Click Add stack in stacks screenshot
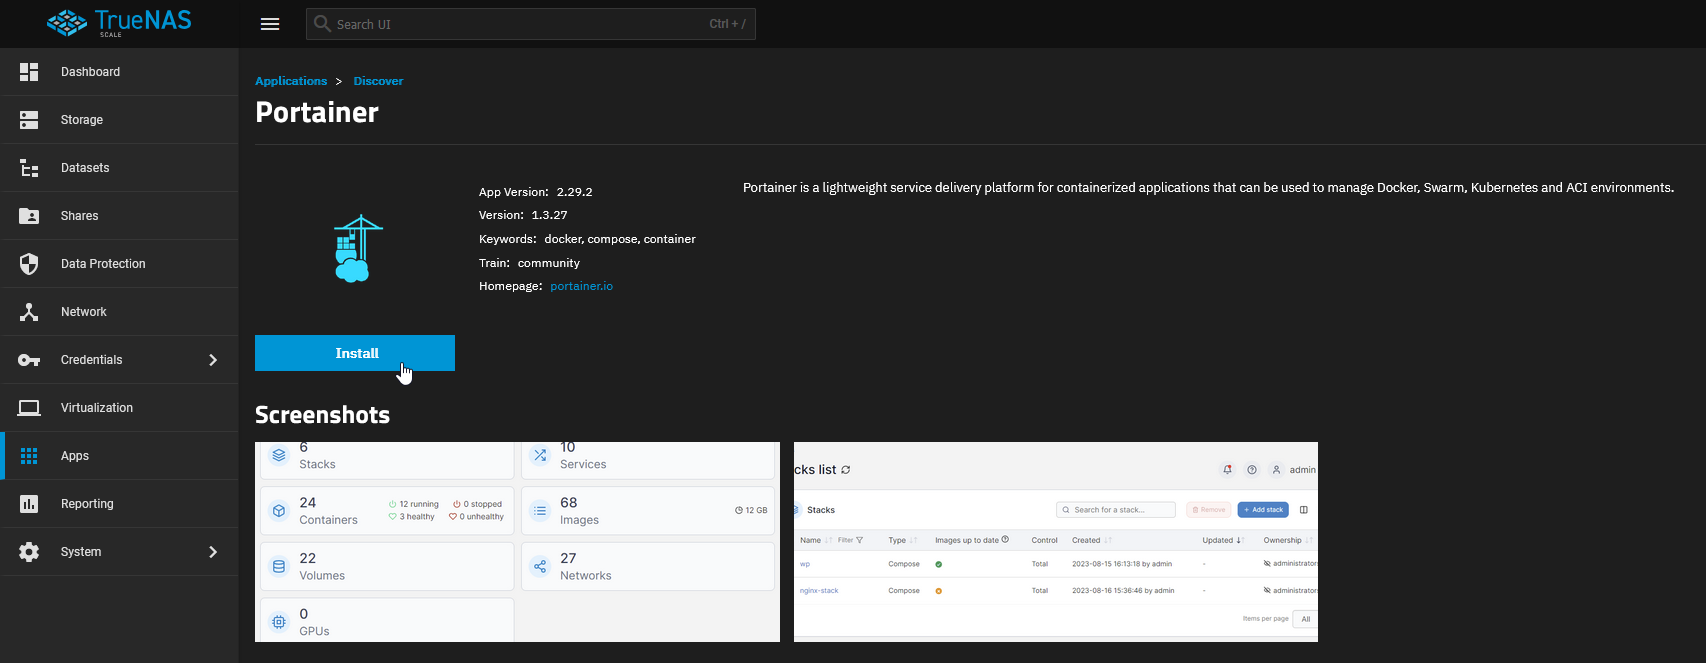Image resolution: width=1706 pixels, height=663 pixels. click(x=1263, y=510)
